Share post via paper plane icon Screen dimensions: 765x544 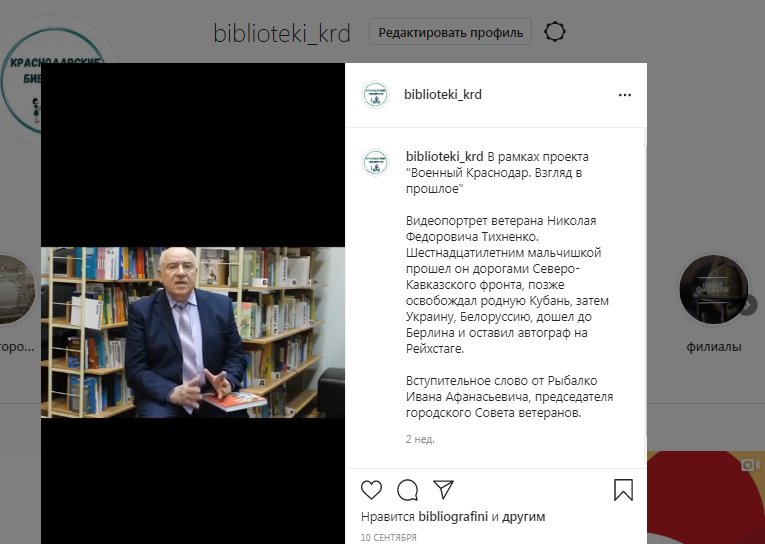(443, 489)
